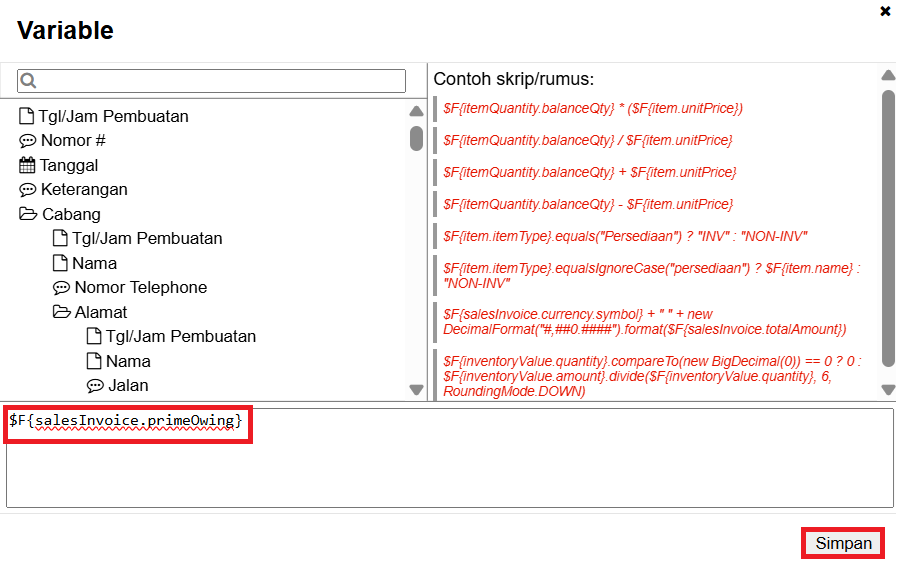Viewport: 903px width, 577px height.
Task: Click the comment icon beside Keterangan
Action: (x=27, y=190)
